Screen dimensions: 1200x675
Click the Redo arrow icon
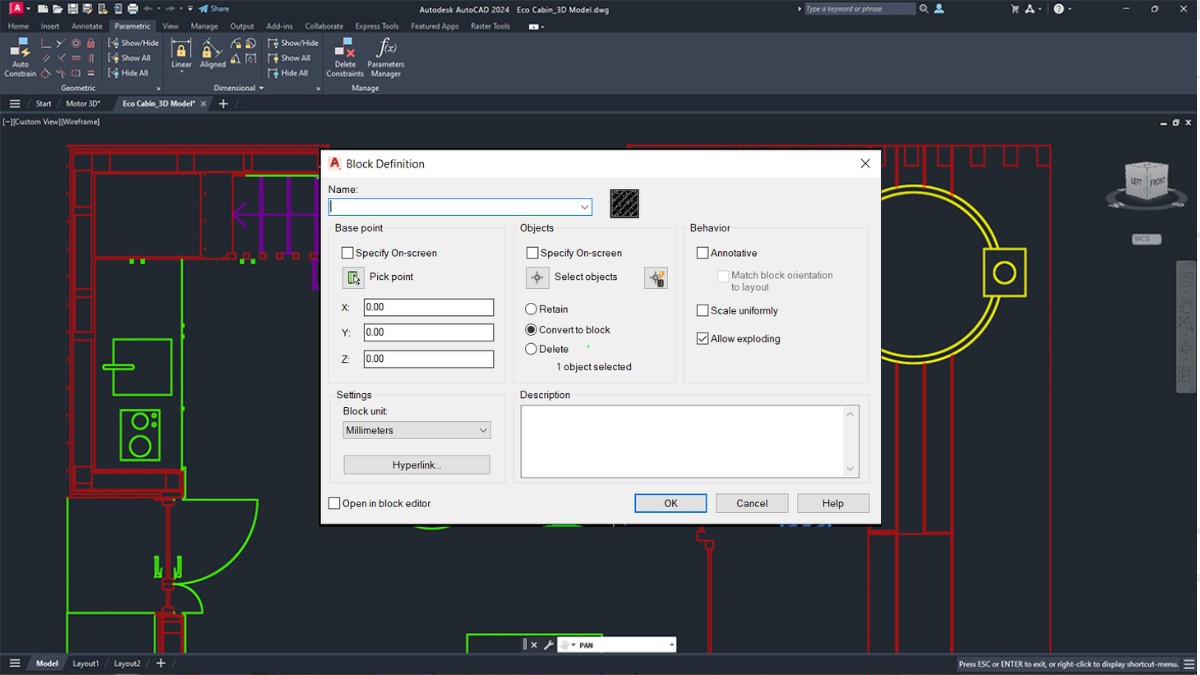(x=171, y=9)
